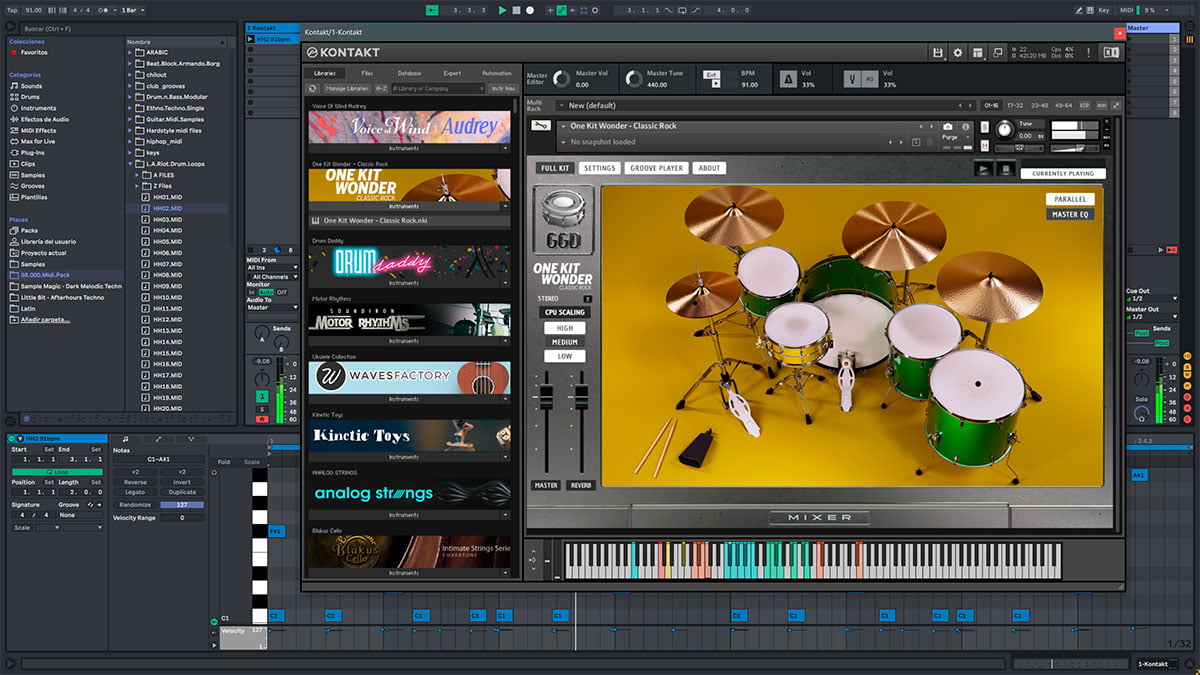The width and height of the screenshot is (1200, 675).
Task: Open the Automation tab
Action: 496,73
